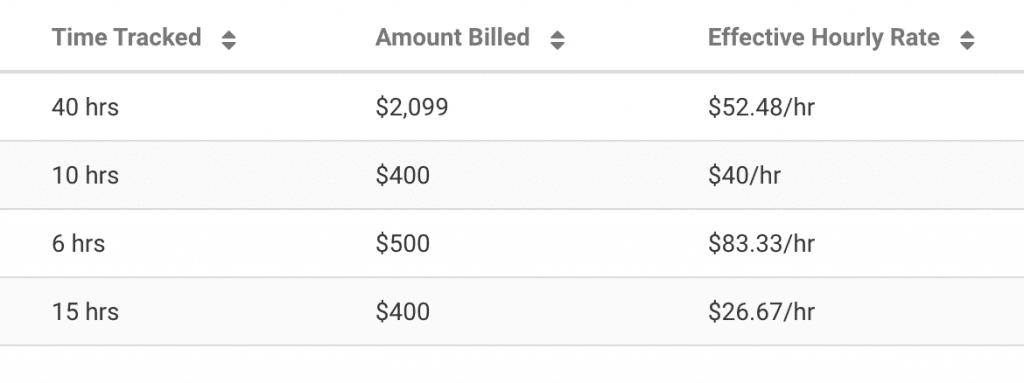Select the $26.67/hr rate cell
The height and width of the screenshot is (383, 1024).
(x=761, y=312)
